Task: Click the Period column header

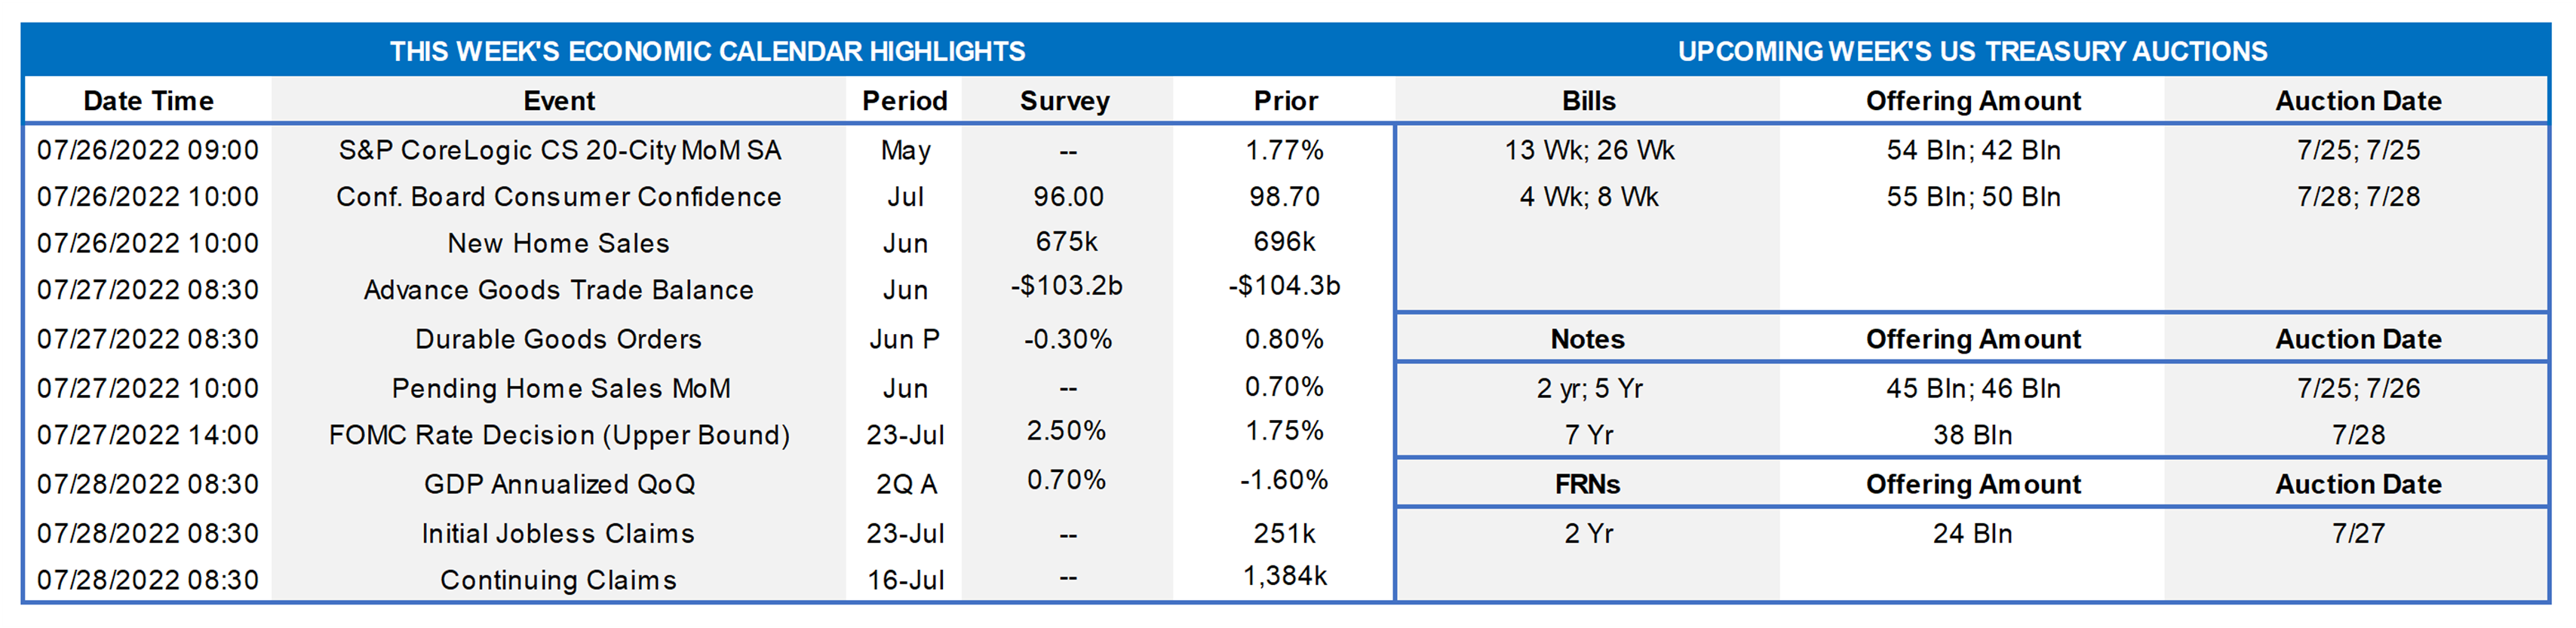Action: [904, 101]
